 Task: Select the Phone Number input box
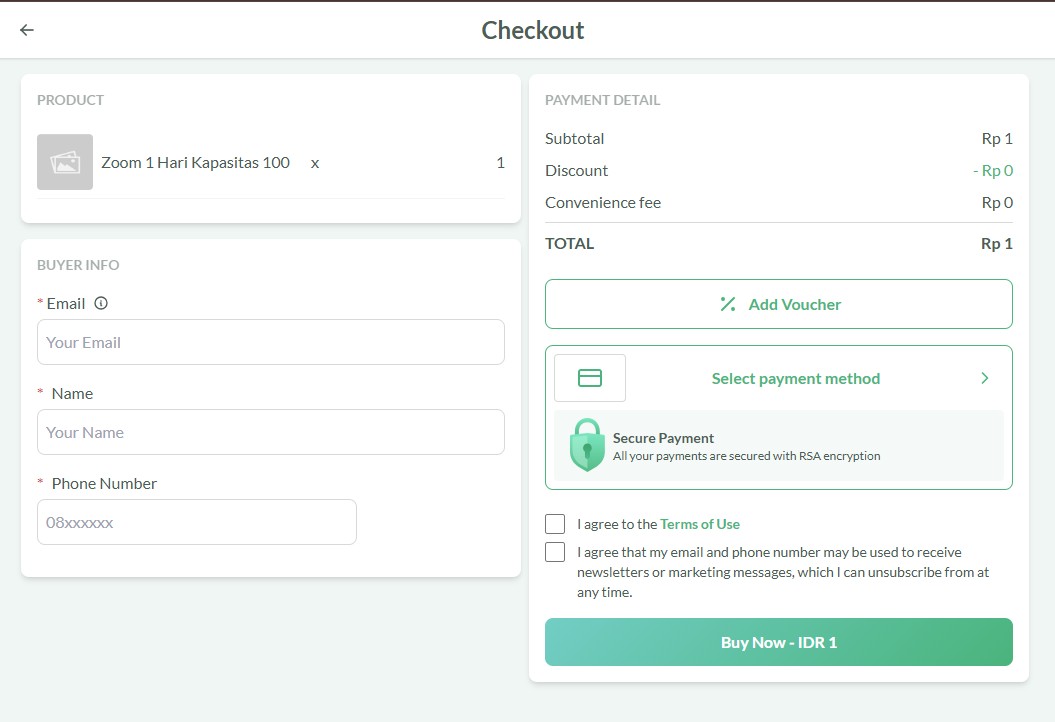coord(197,522)
